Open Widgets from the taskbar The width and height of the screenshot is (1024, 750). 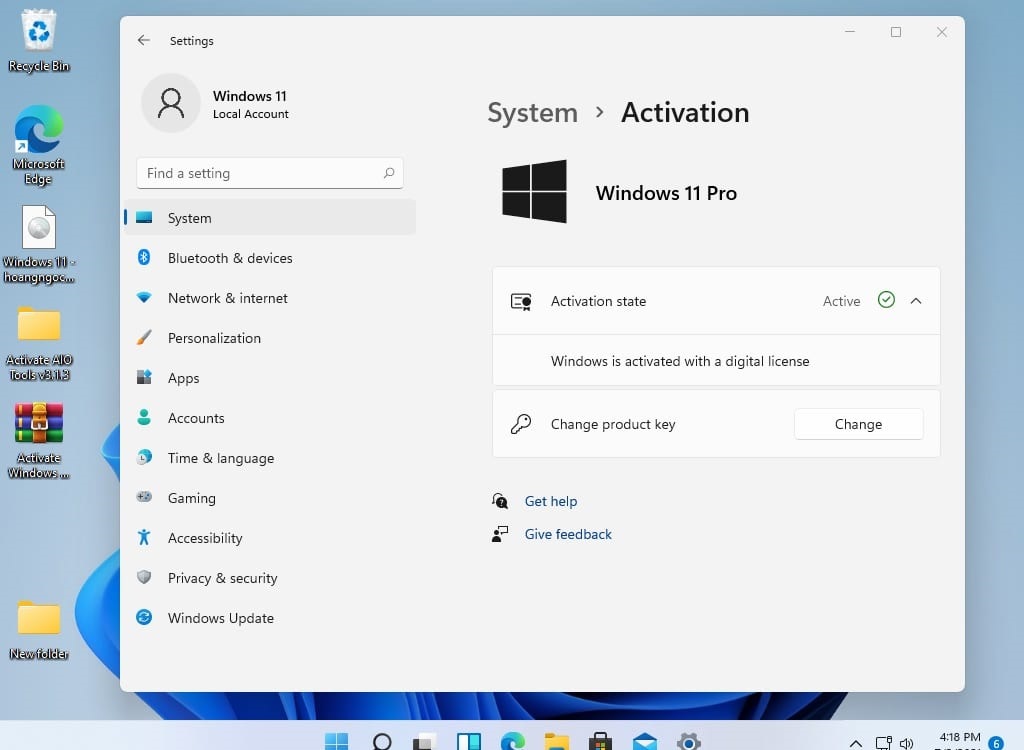pyautogui.click(x=469, y=742)
